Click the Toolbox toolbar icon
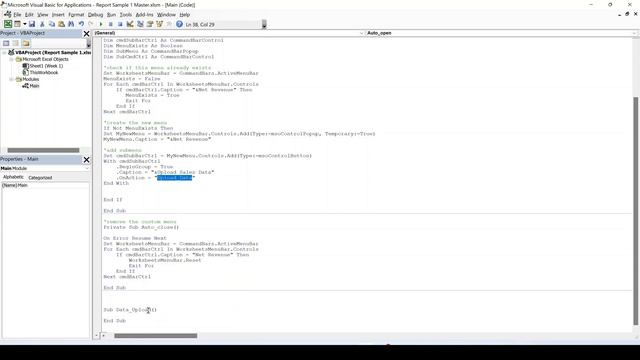This screenshot has width=640, height=360. click(x=169, y=24)
